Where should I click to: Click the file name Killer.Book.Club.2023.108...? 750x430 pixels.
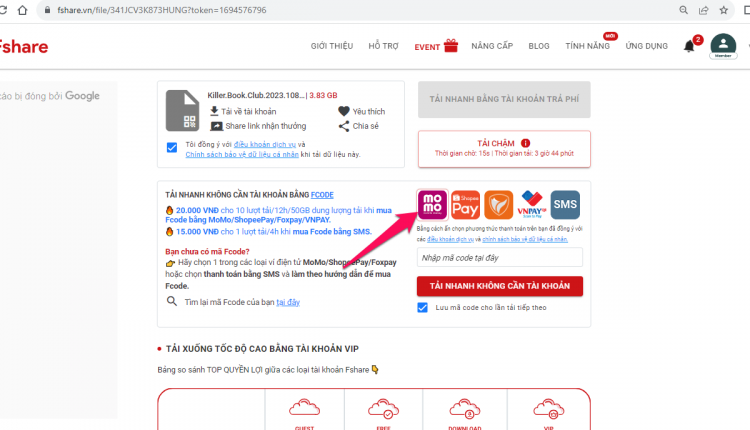pyautogui.click(x=256, y=95)
